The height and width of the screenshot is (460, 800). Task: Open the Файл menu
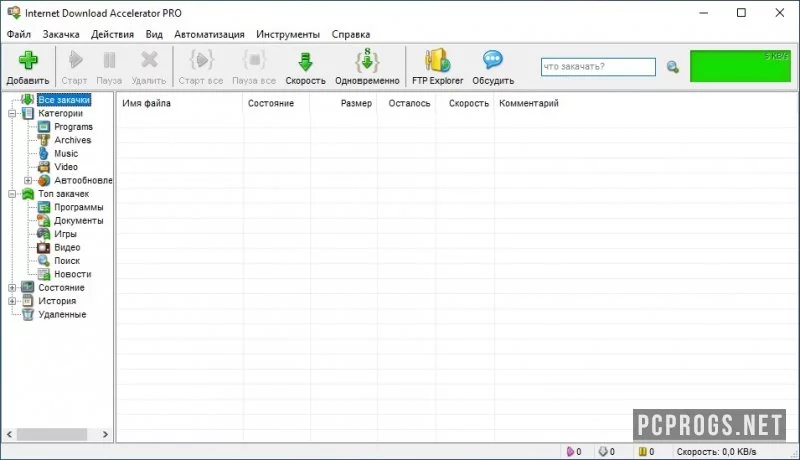(x=19, y=34)
